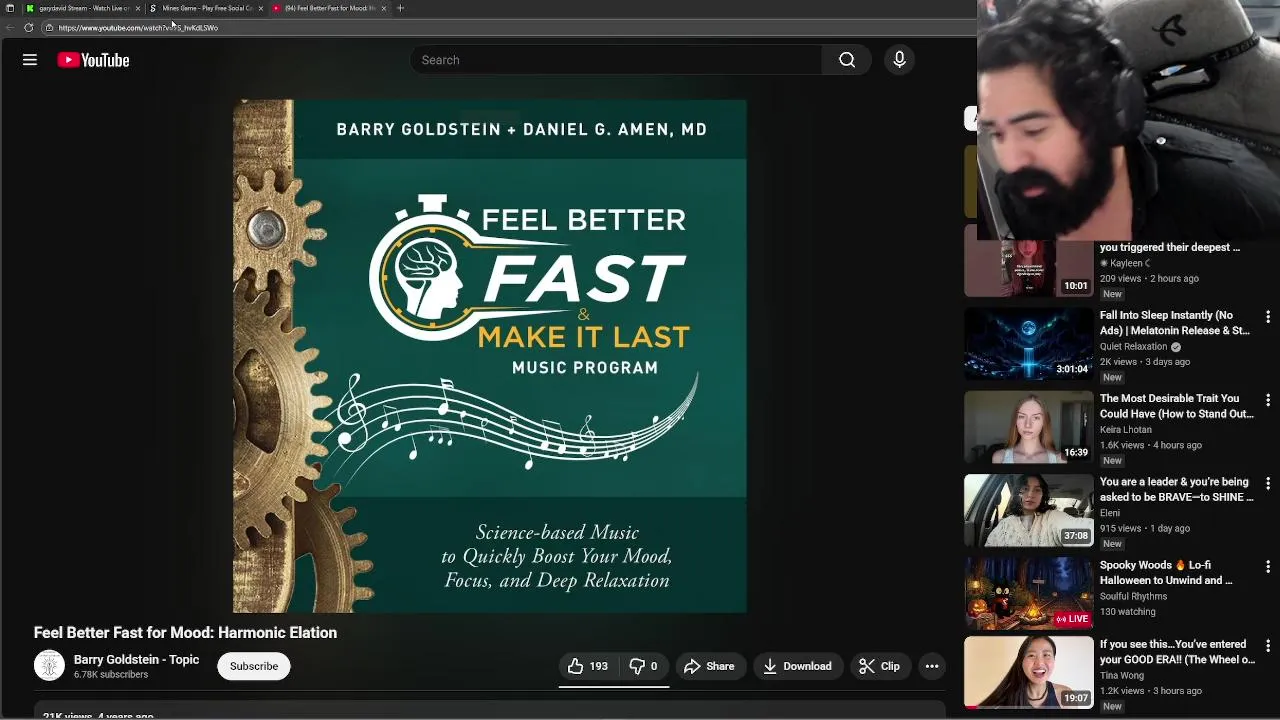The image size is (1280, 720).
Task: Visit Quiet Relaxation channel
Action: 1133,347
